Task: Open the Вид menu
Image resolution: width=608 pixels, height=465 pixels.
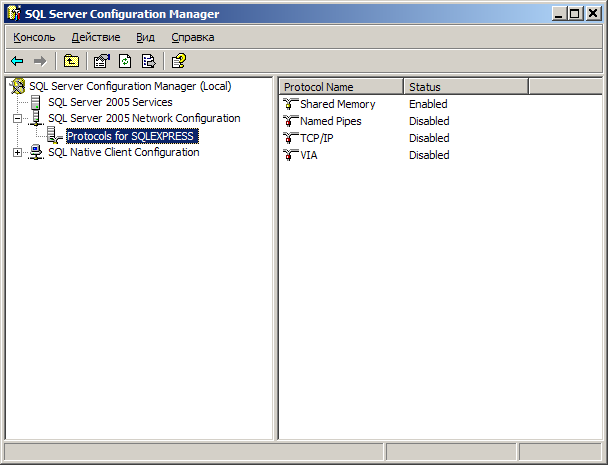Action: click(x=145, y=37)
